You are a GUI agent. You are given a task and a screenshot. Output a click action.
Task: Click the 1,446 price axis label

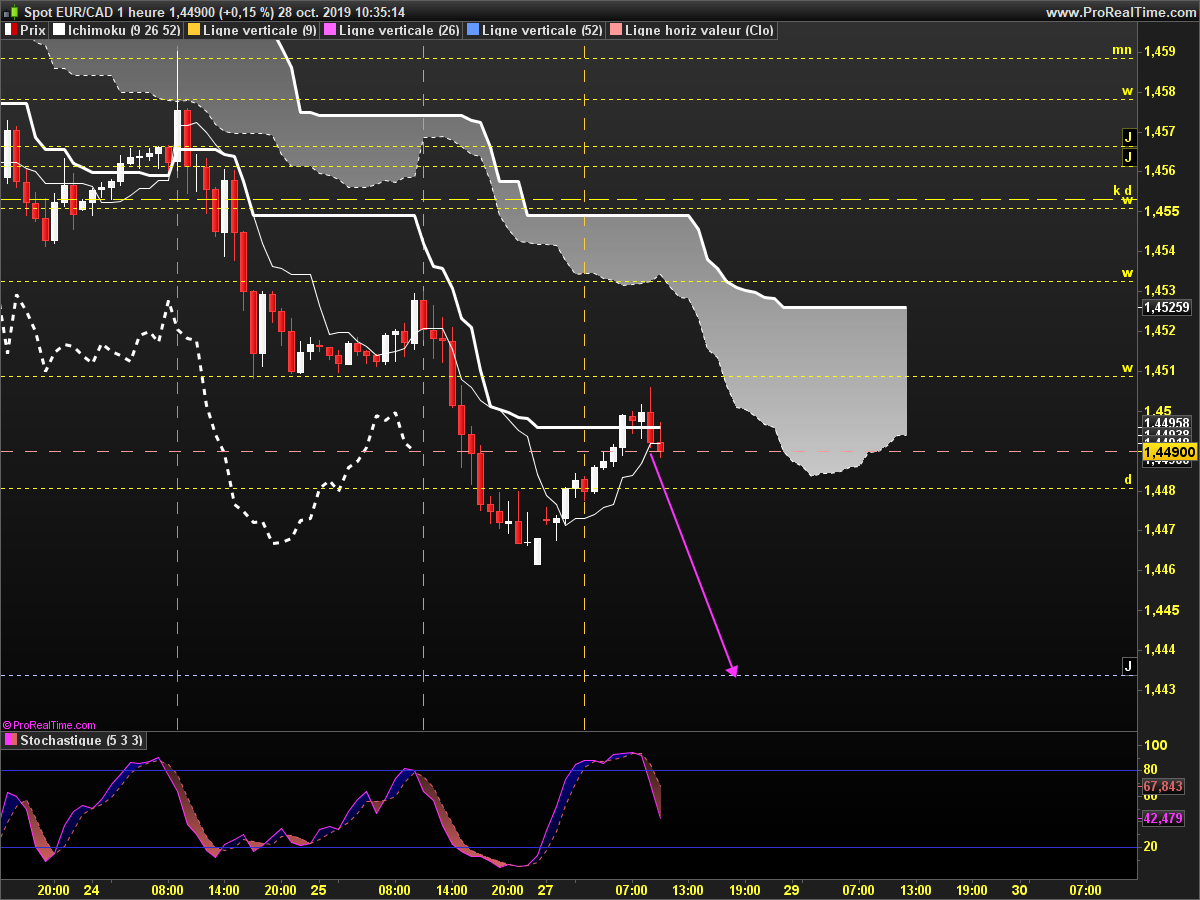coord(1159,569)
